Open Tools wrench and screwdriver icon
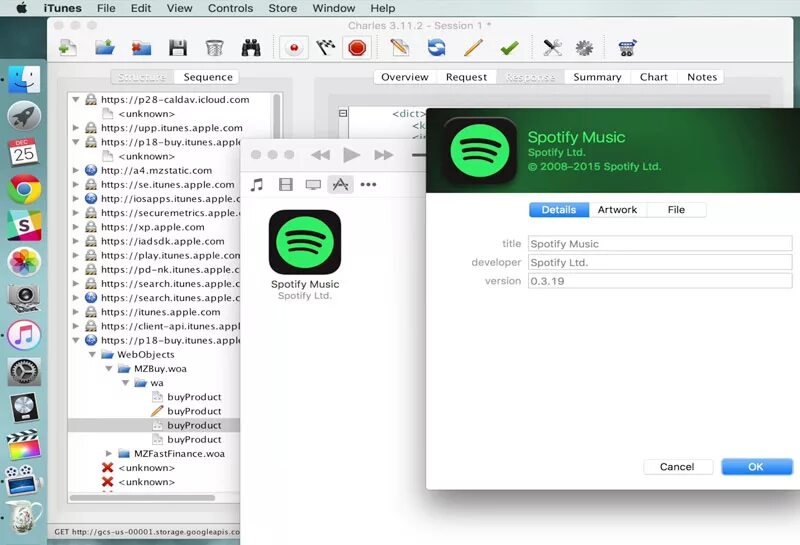The image size is (800, 545). (x=552, y=48)
